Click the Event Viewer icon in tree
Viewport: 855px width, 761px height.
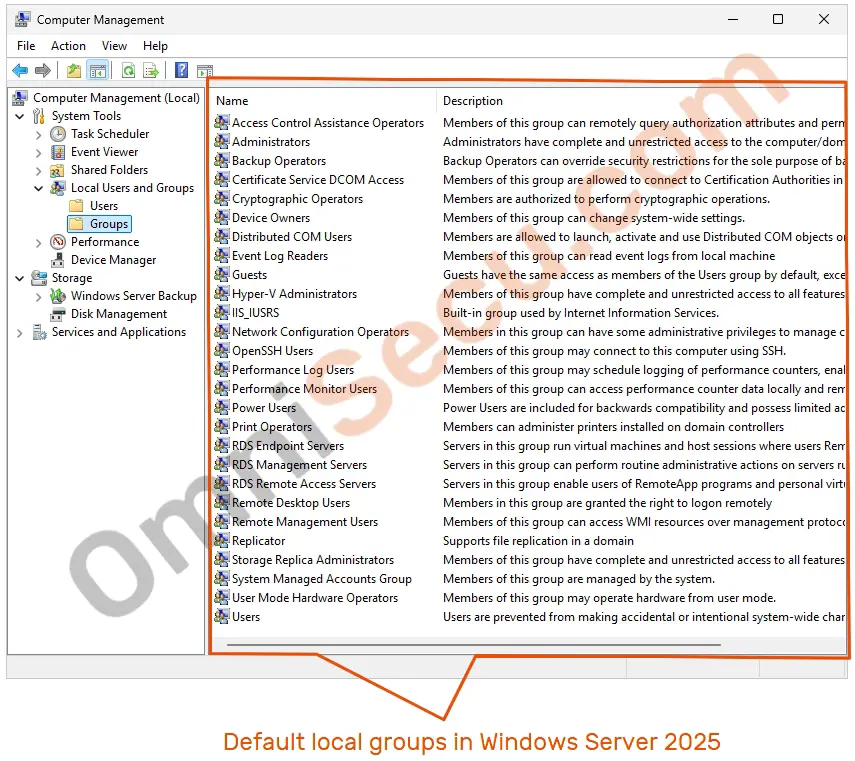click(x=58, y=152)
